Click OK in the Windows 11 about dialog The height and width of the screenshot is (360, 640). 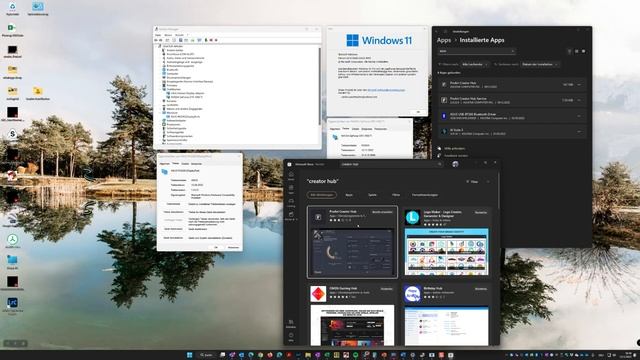pyautogui.click(x=418, y=112)
